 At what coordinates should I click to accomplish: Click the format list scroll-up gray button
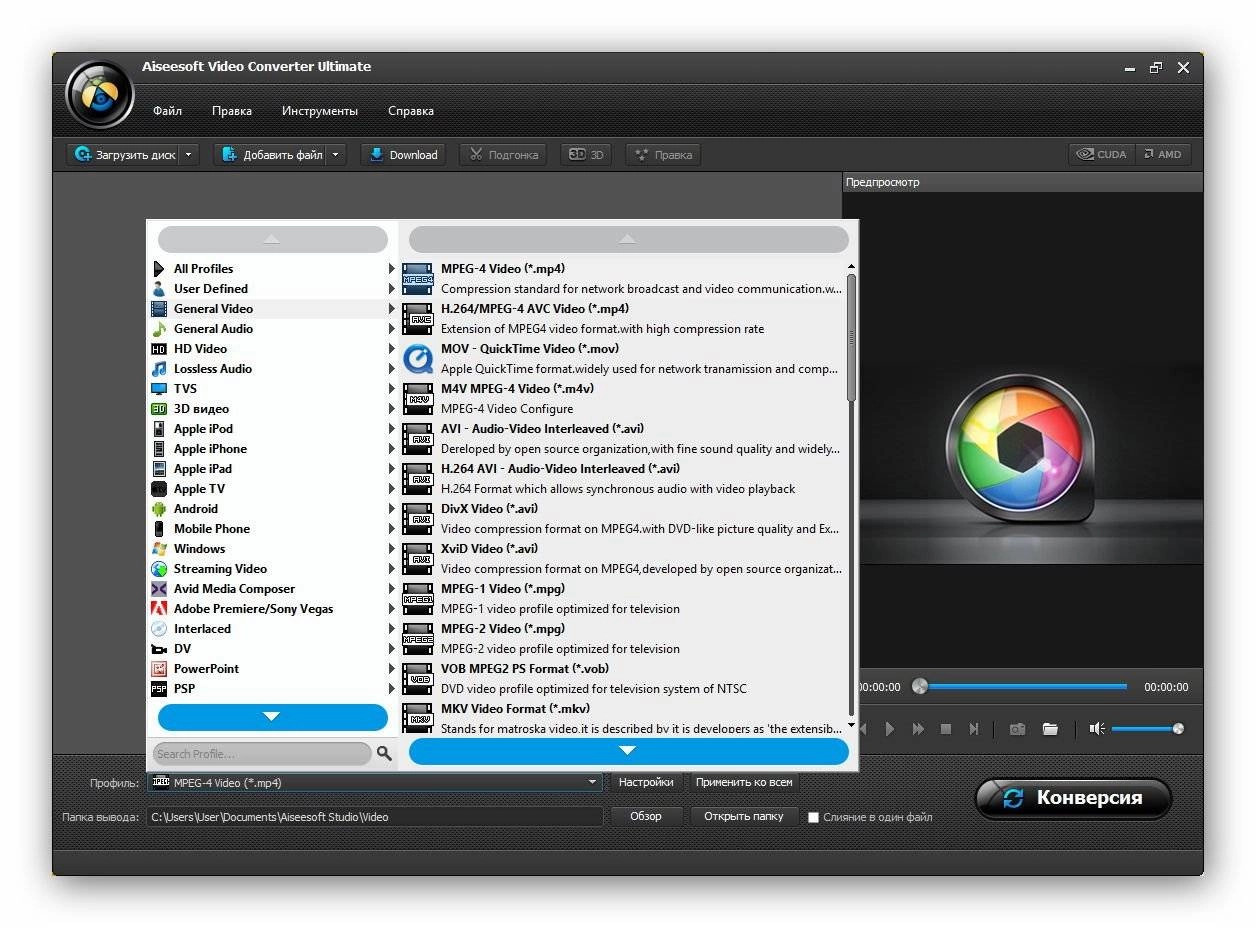pyautogui.click(x=628, y=239)
